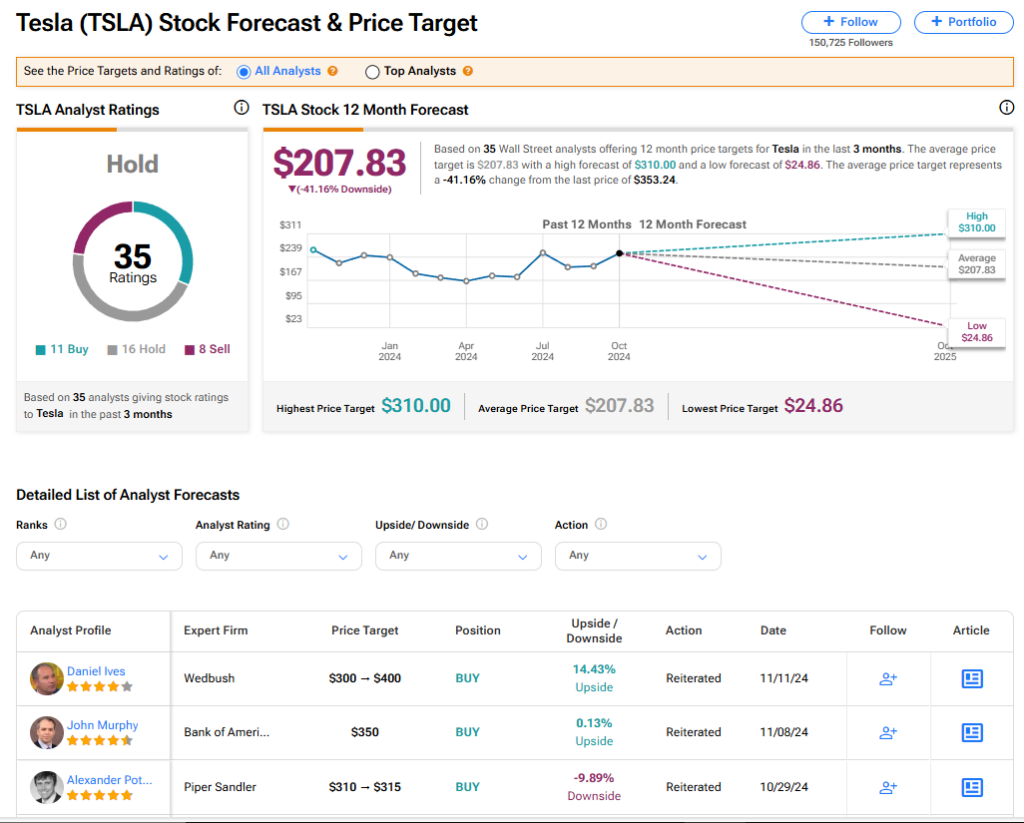Click the latest data point on the price chart

click(x=620, y=252)
